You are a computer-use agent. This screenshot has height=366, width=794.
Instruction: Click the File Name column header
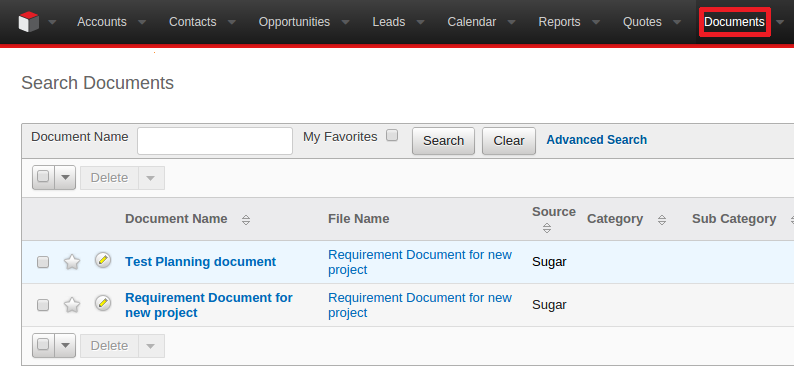point(359,219)
